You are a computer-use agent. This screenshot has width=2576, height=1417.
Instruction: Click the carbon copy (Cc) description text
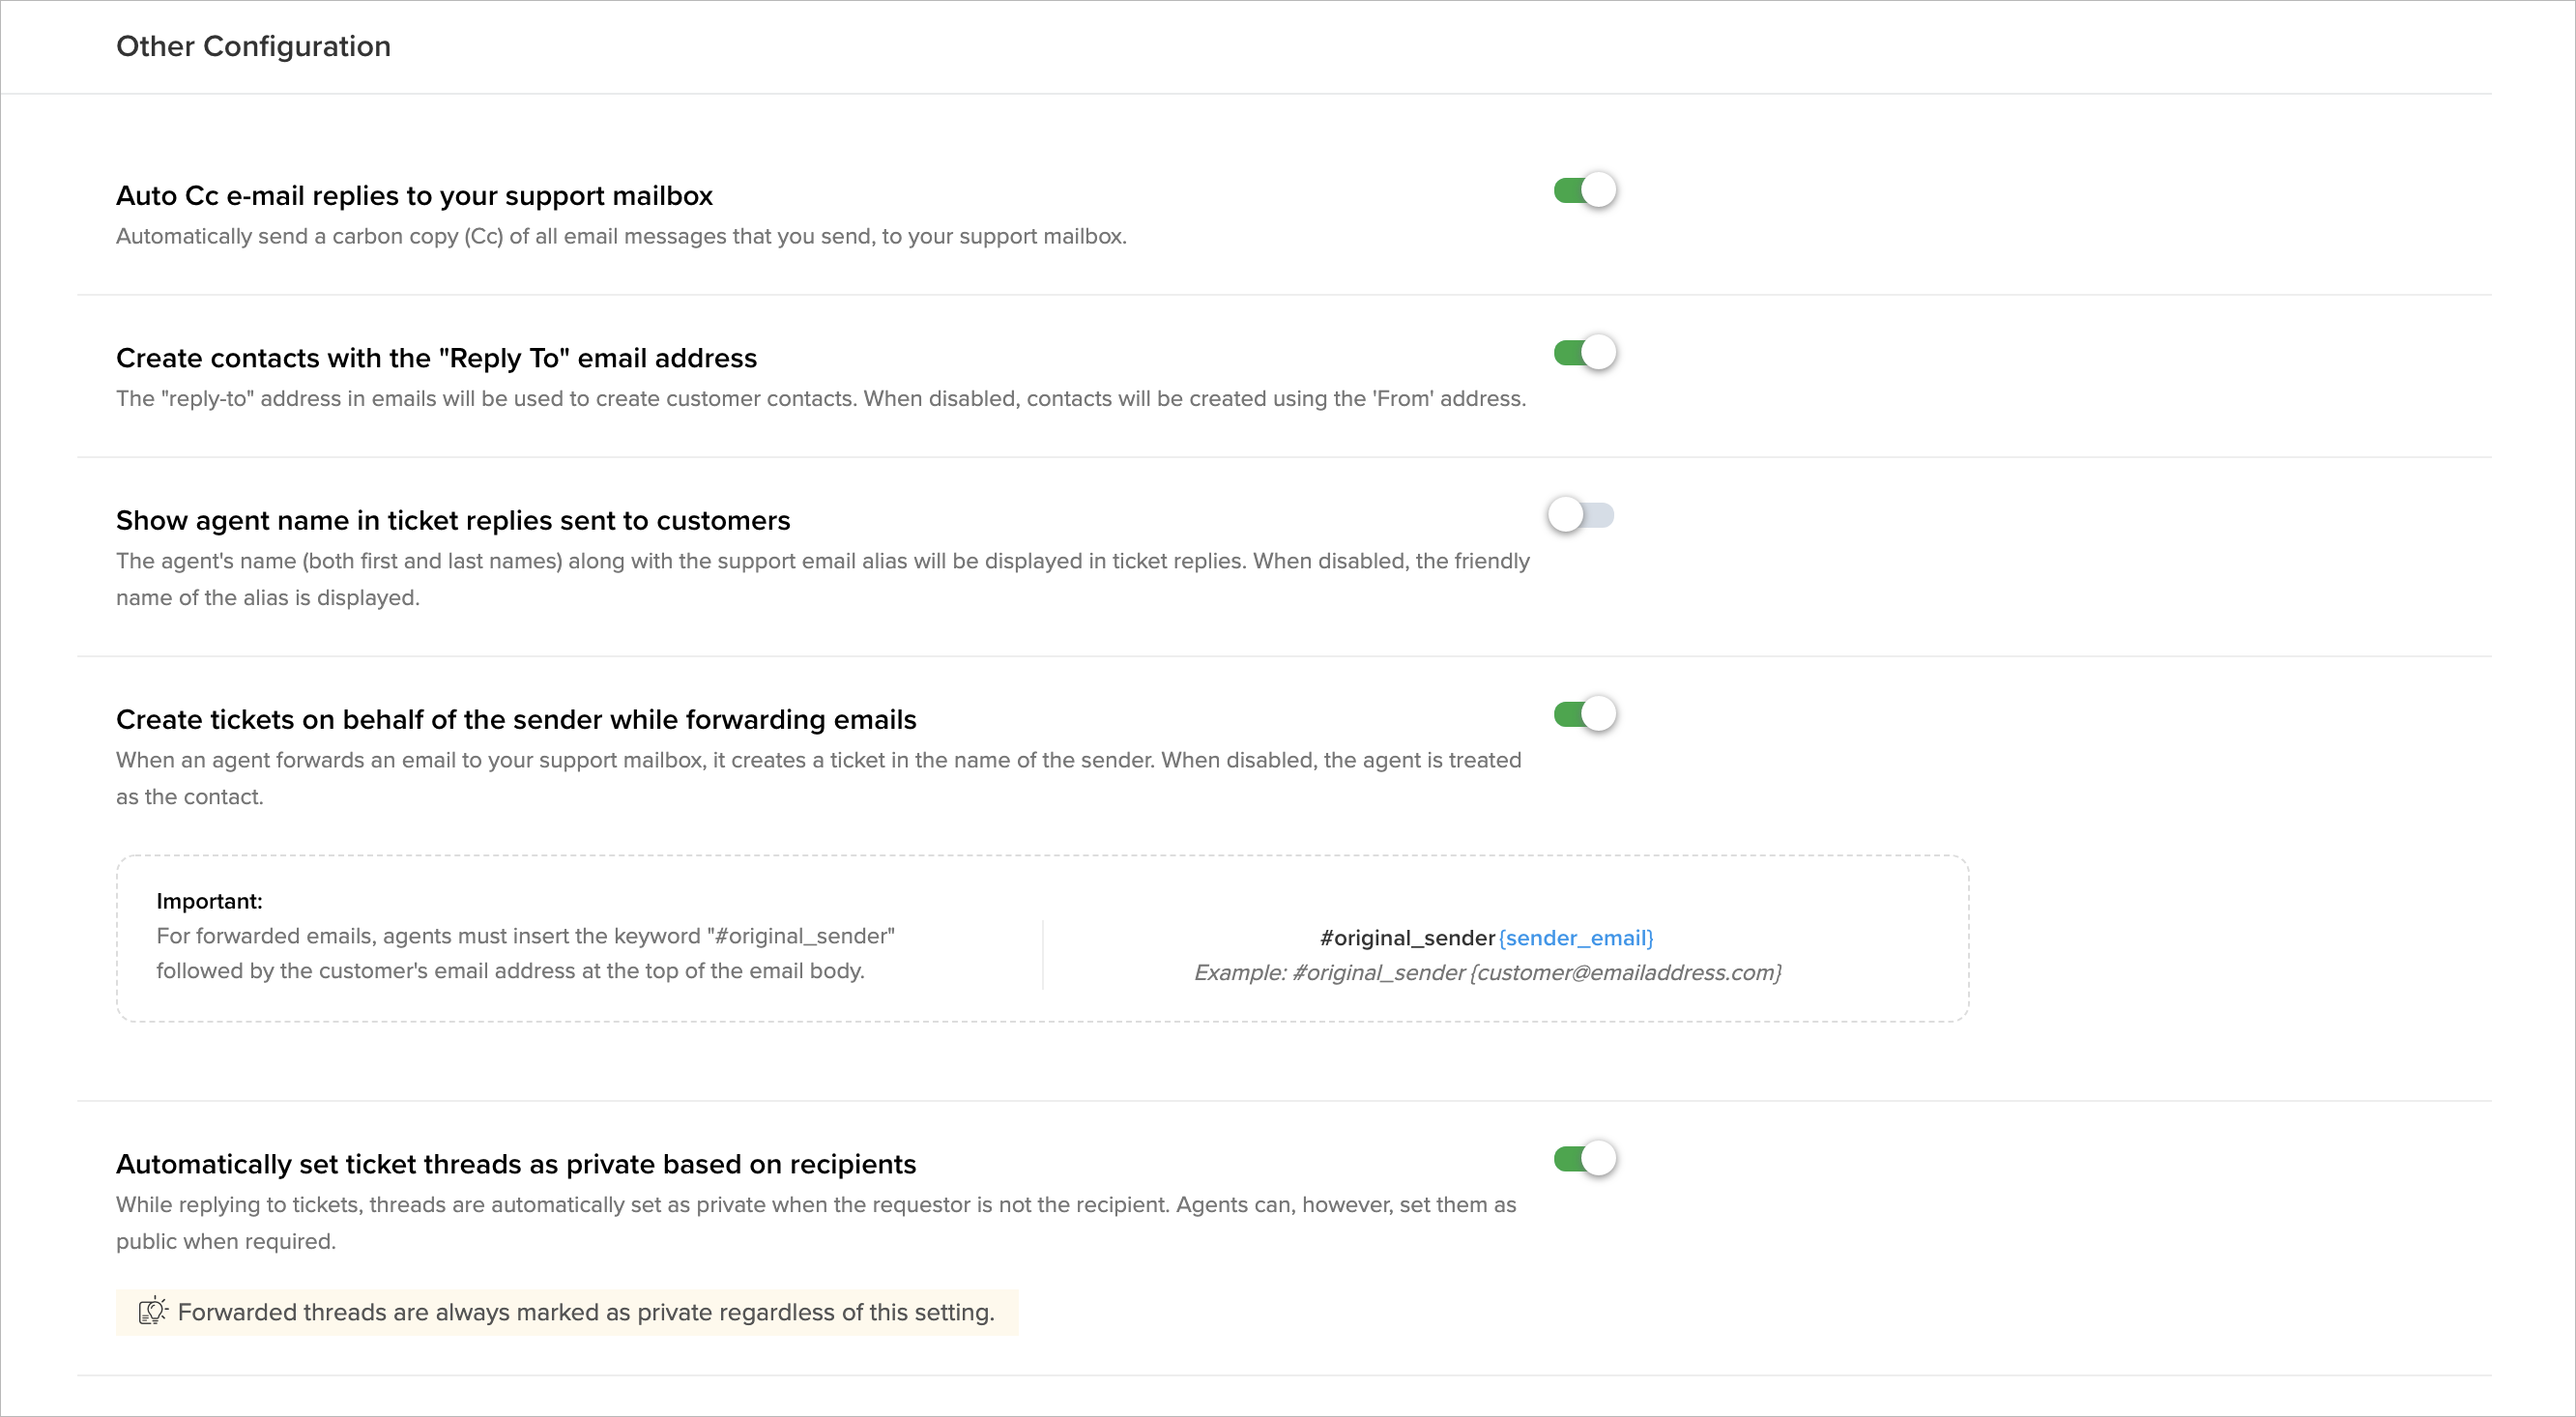coord(621,237)
